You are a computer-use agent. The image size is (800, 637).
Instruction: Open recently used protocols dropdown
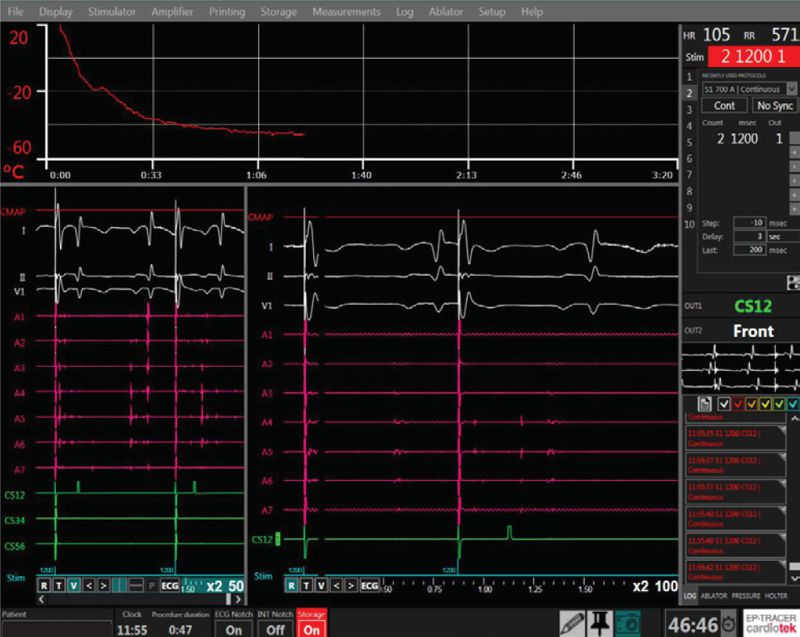[x=792, y=89]
